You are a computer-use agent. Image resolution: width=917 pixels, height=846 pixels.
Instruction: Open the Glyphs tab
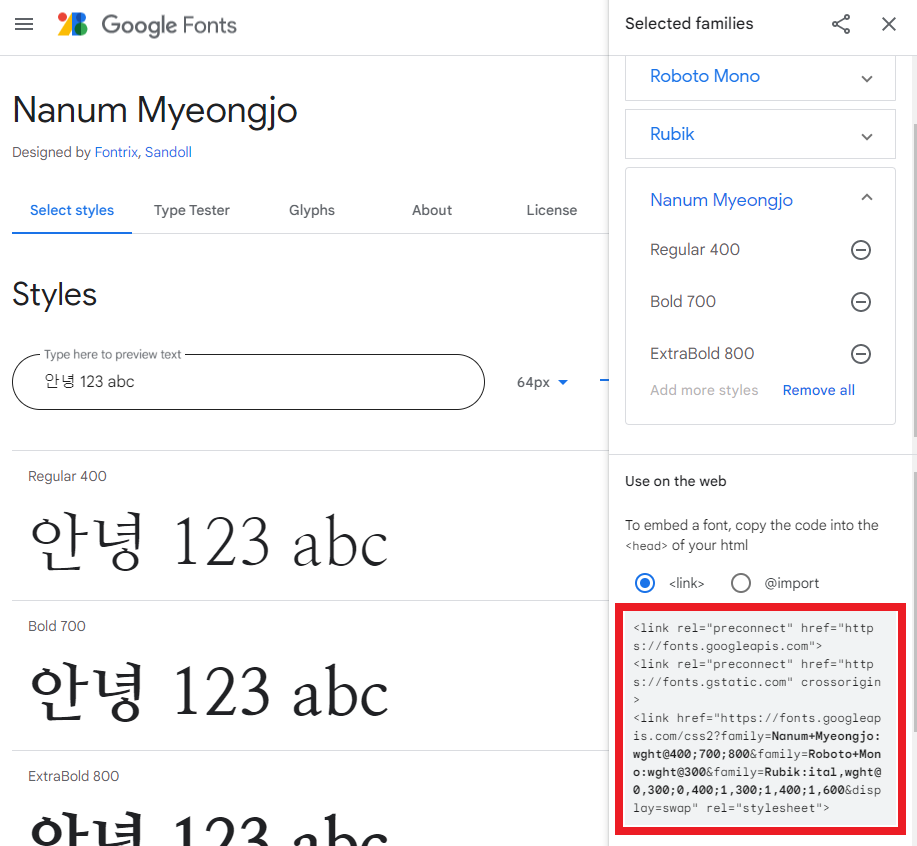312,210
